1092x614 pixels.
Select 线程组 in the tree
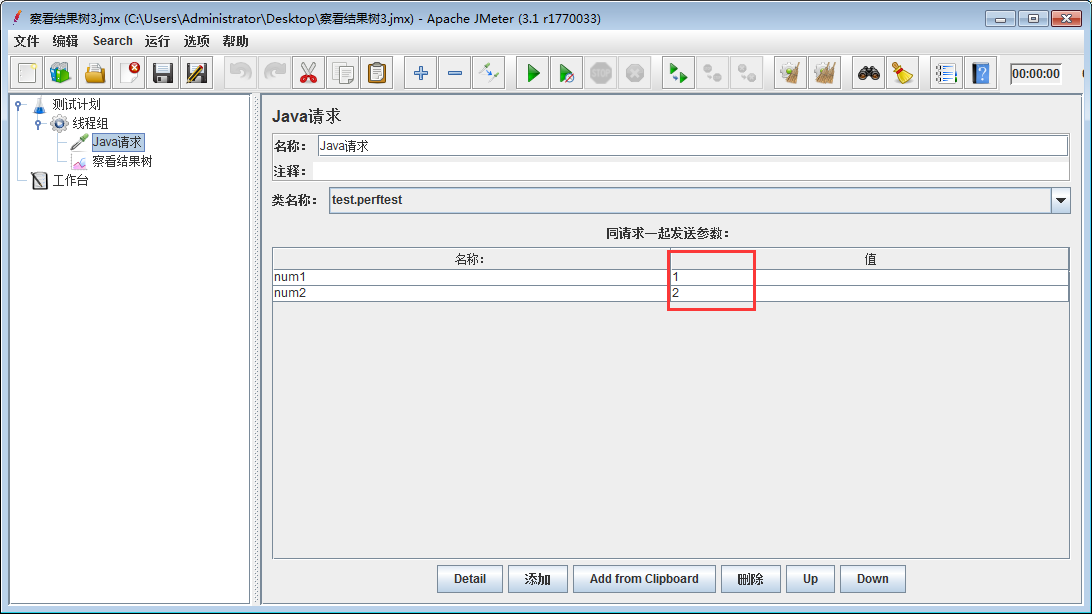(91, 123)
